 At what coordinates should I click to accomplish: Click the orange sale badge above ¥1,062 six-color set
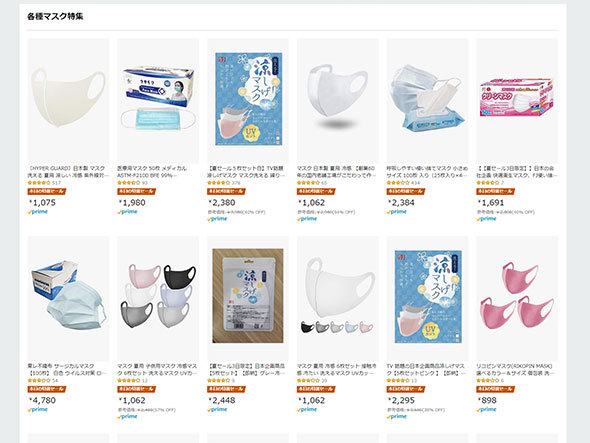click(x=137, y=389)
